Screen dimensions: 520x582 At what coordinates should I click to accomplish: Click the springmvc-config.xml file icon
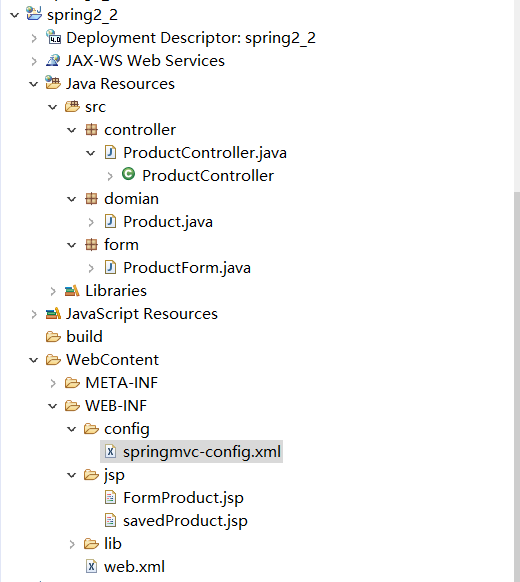110,452
